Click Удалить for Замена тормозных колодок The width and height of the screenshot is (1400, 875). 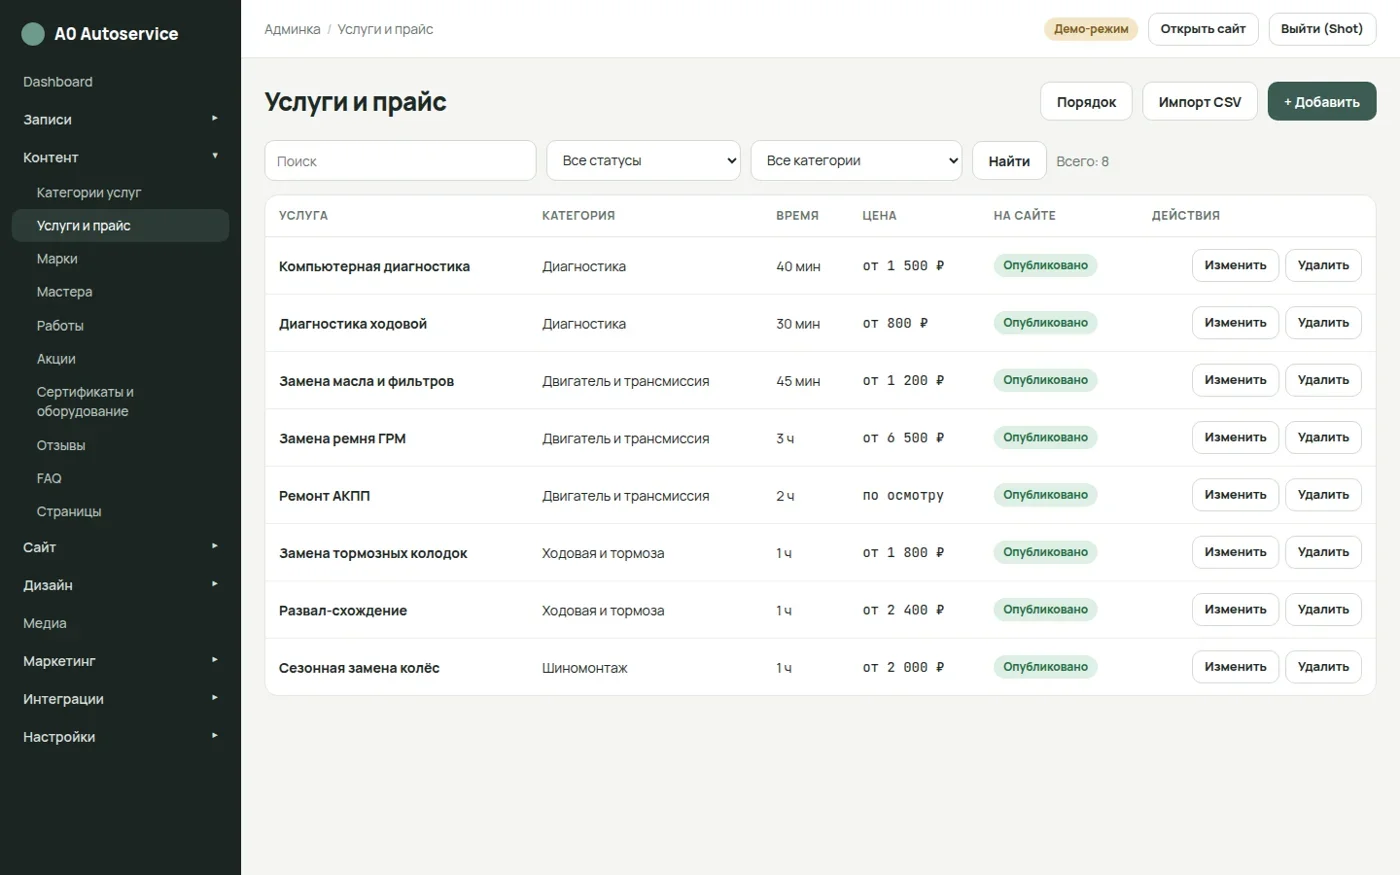[x=1323, y=552]
